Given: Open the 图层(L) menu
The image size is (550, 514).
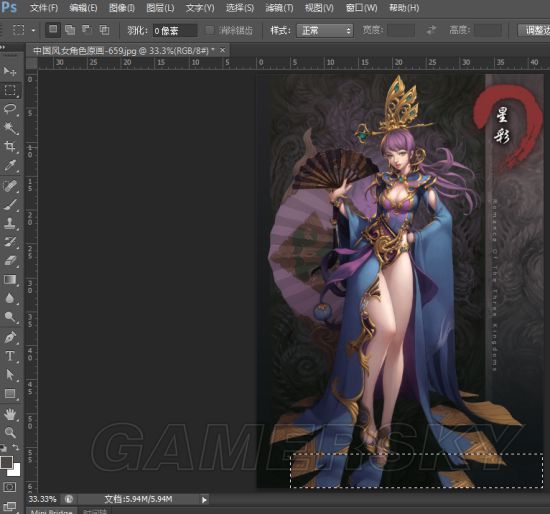Looking at the screenshot, I should 160,8.
